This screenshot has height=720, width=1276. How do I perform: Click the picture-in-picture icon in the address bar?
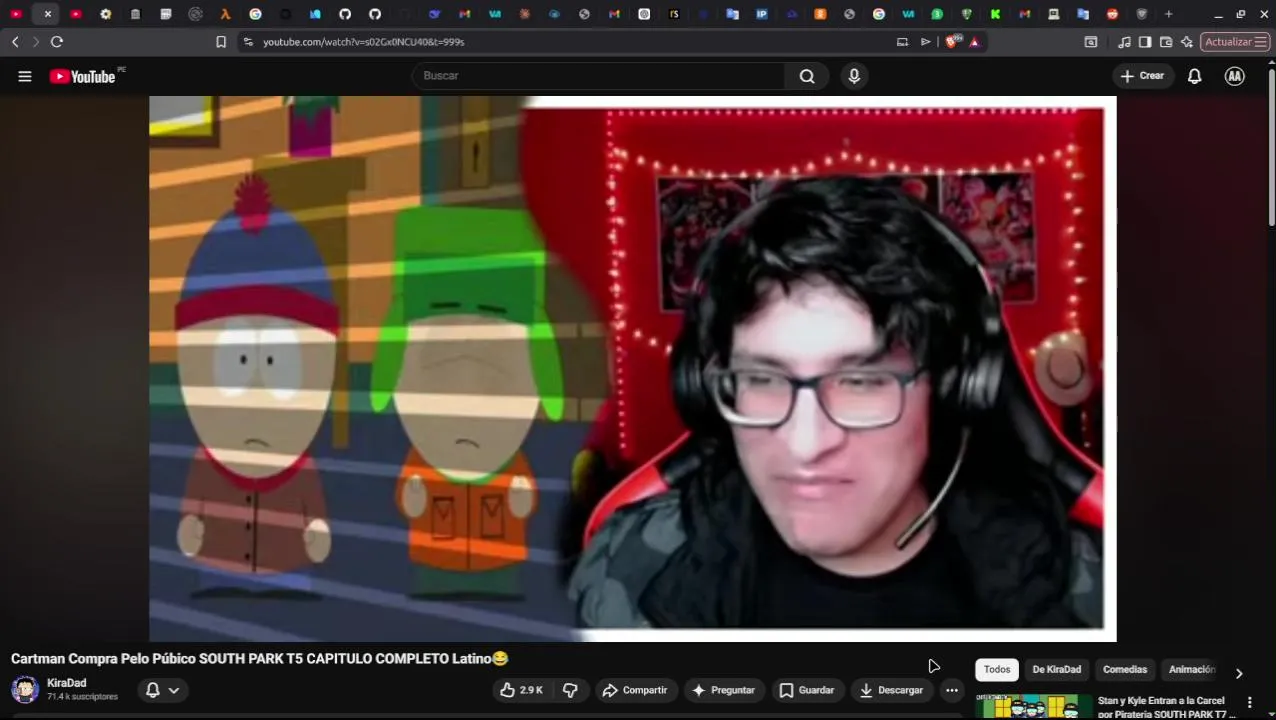pyautogui.click(x=902, y=42)
